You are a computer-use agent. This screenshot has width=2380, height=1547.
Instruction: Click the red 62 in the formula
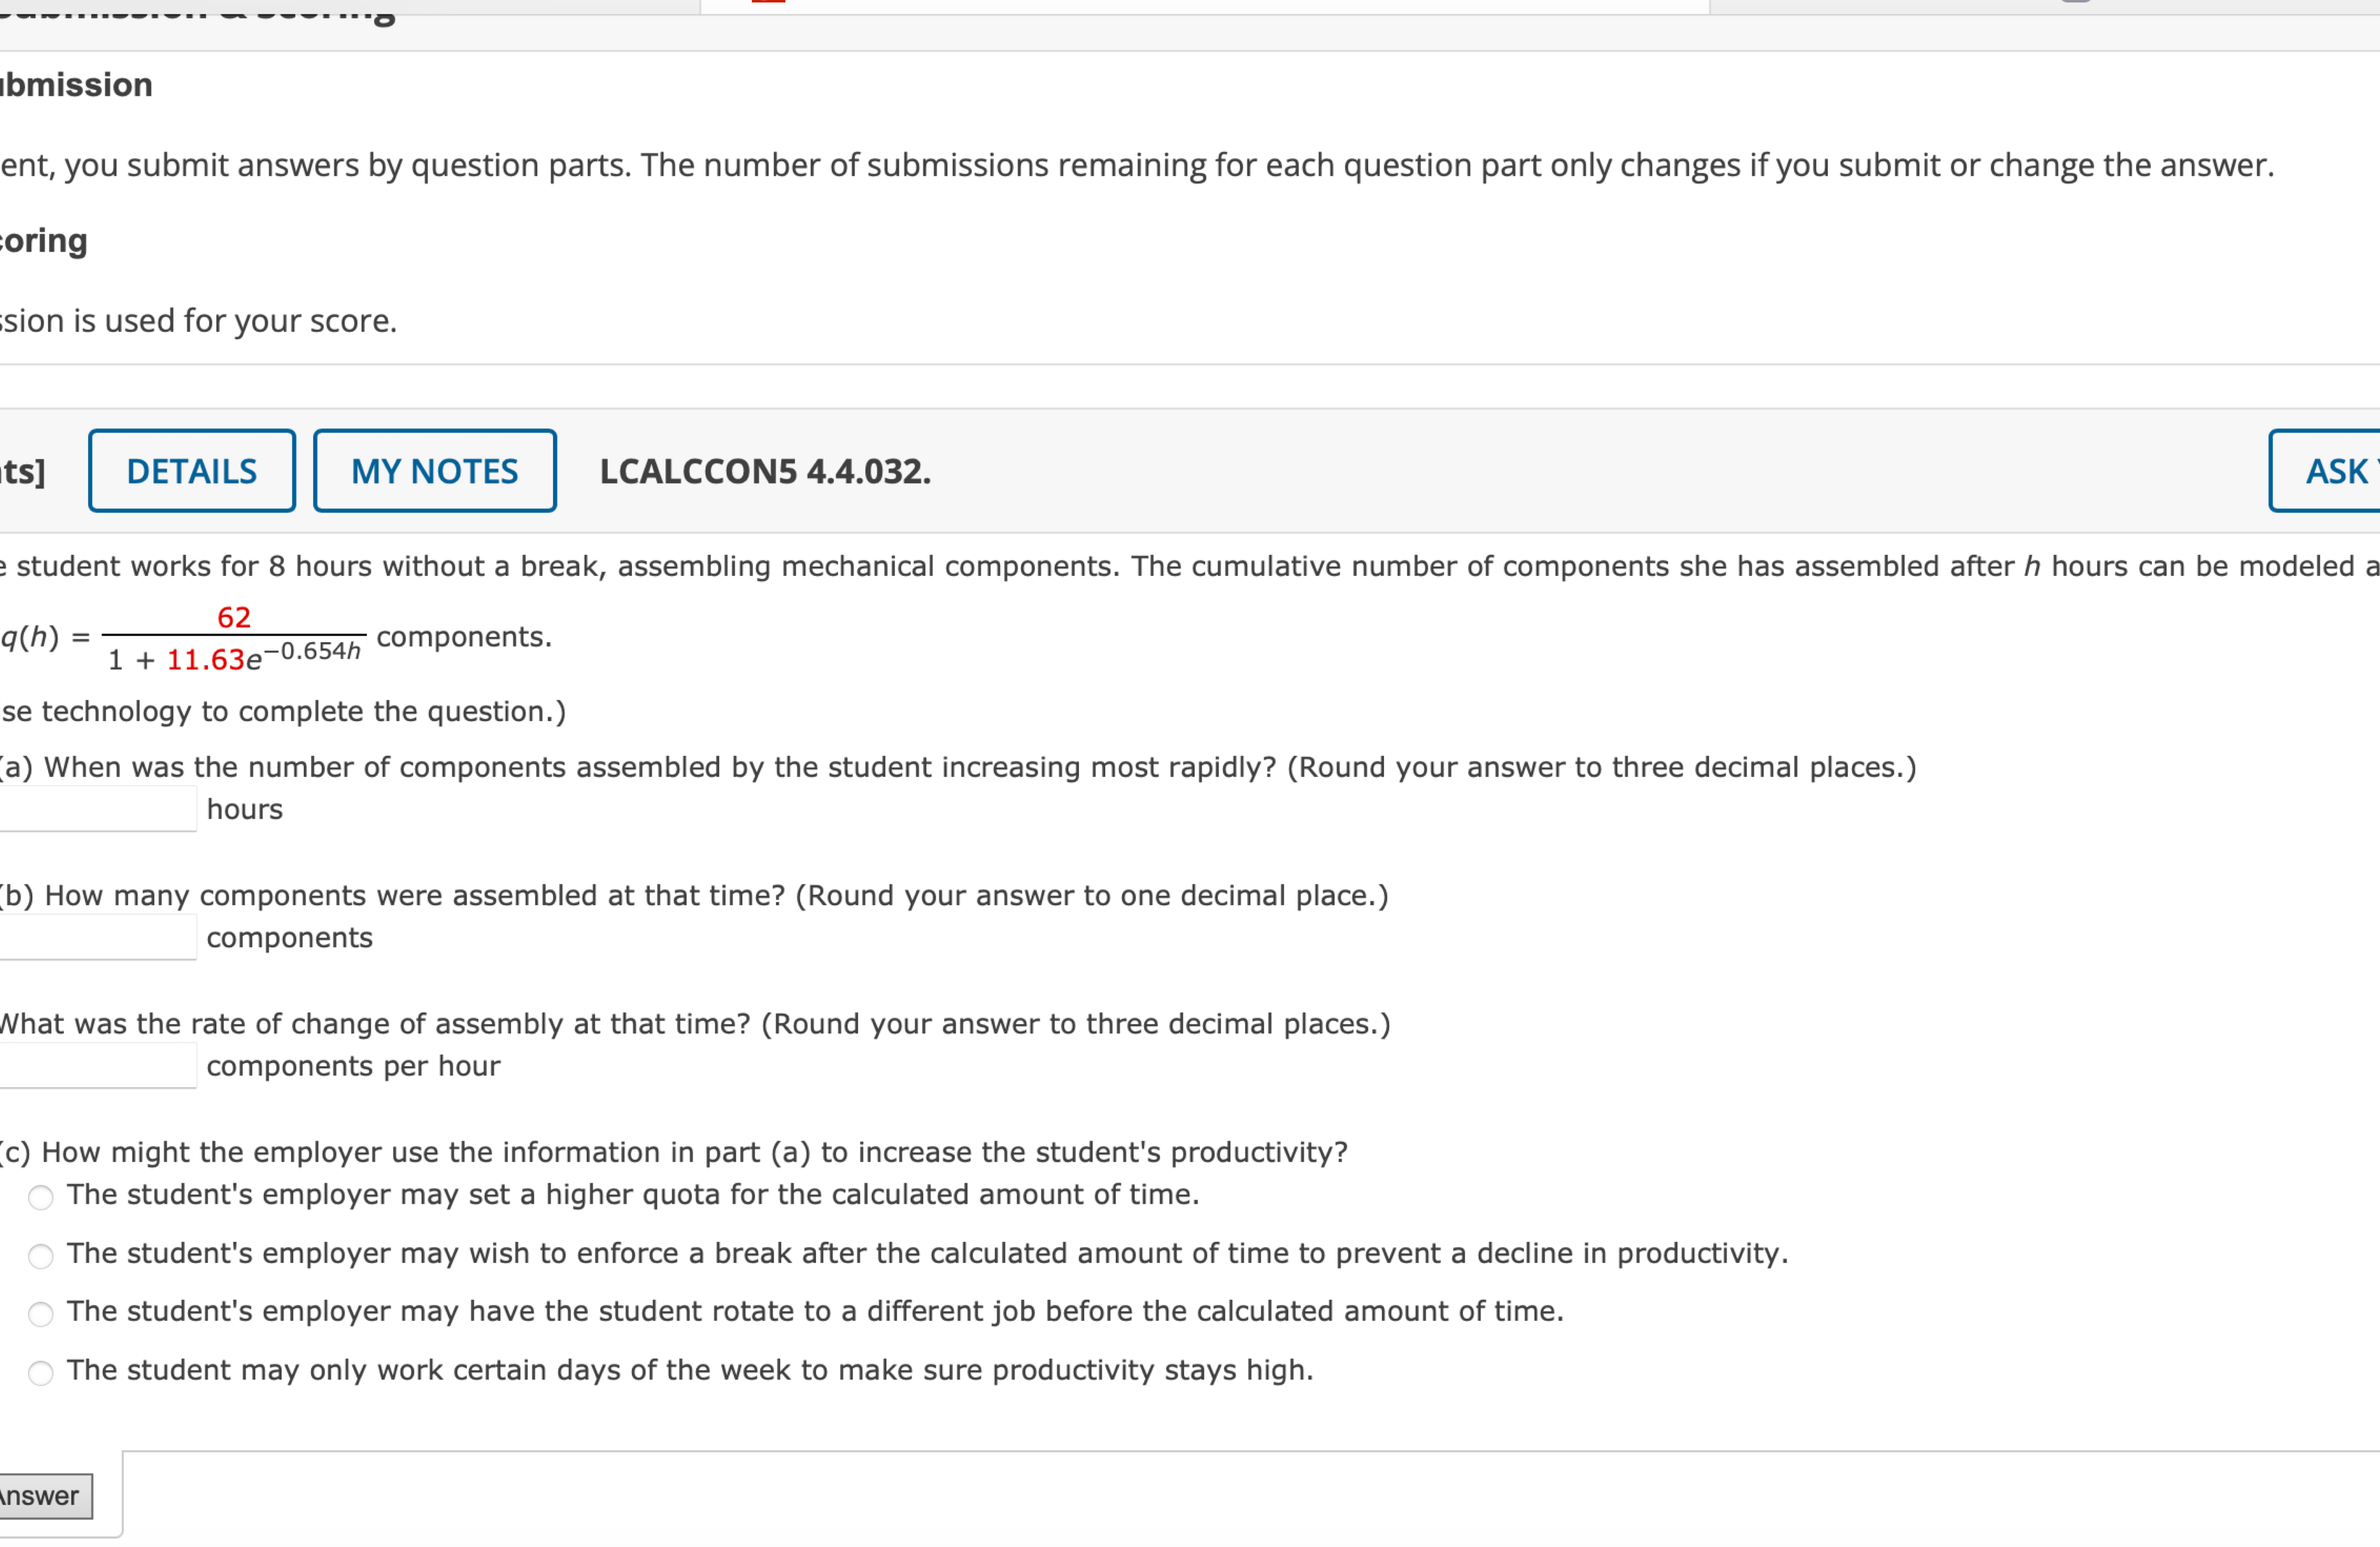(x=233, y=617)
